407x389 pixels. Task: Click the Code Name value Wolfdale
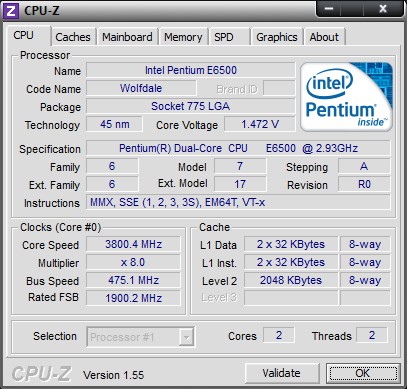tap(141, 88)
